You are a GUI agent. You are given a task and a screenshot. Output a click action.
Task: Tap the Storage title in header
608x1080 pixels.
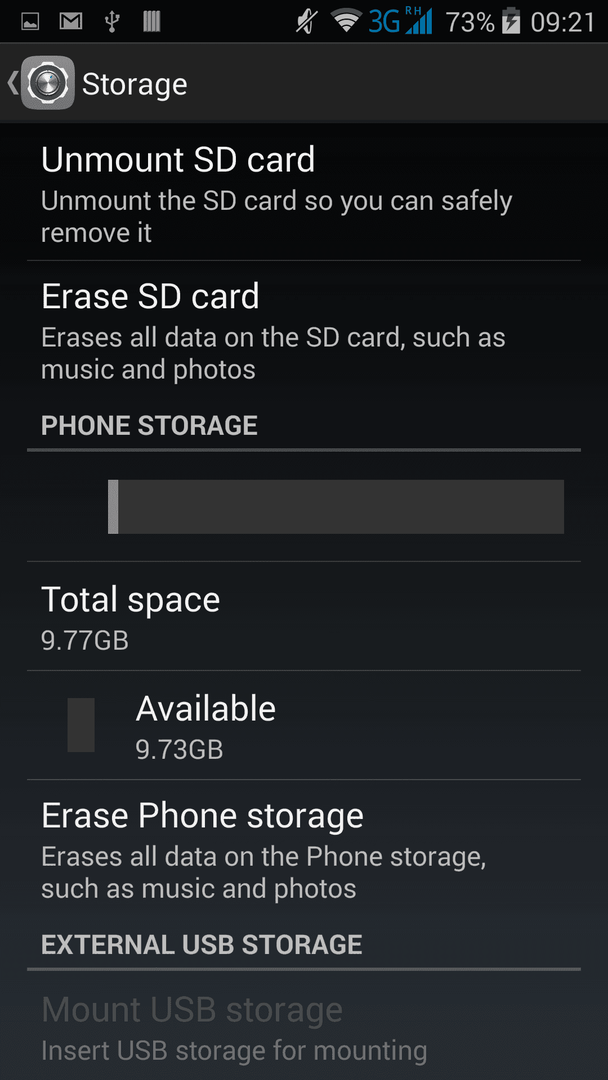[134, 85]
